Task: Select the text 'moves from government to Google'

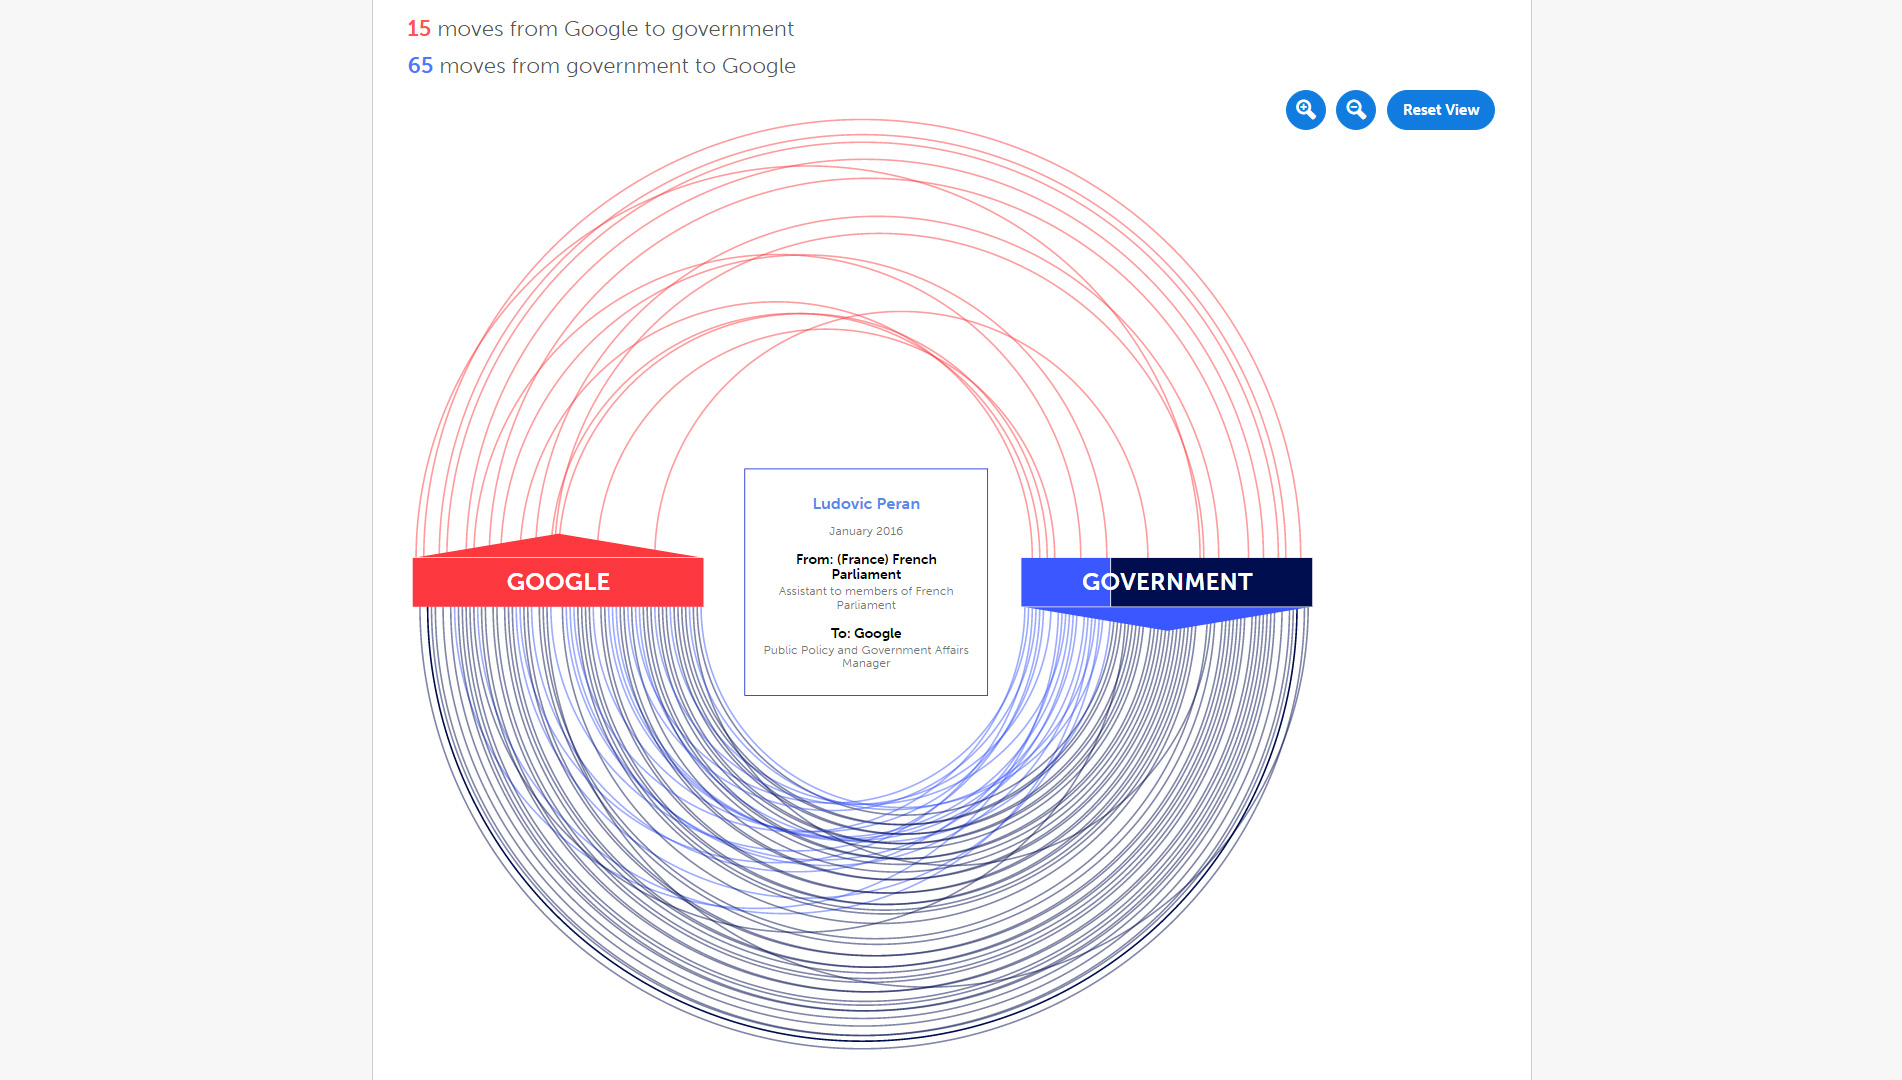Action: [618, 66]
